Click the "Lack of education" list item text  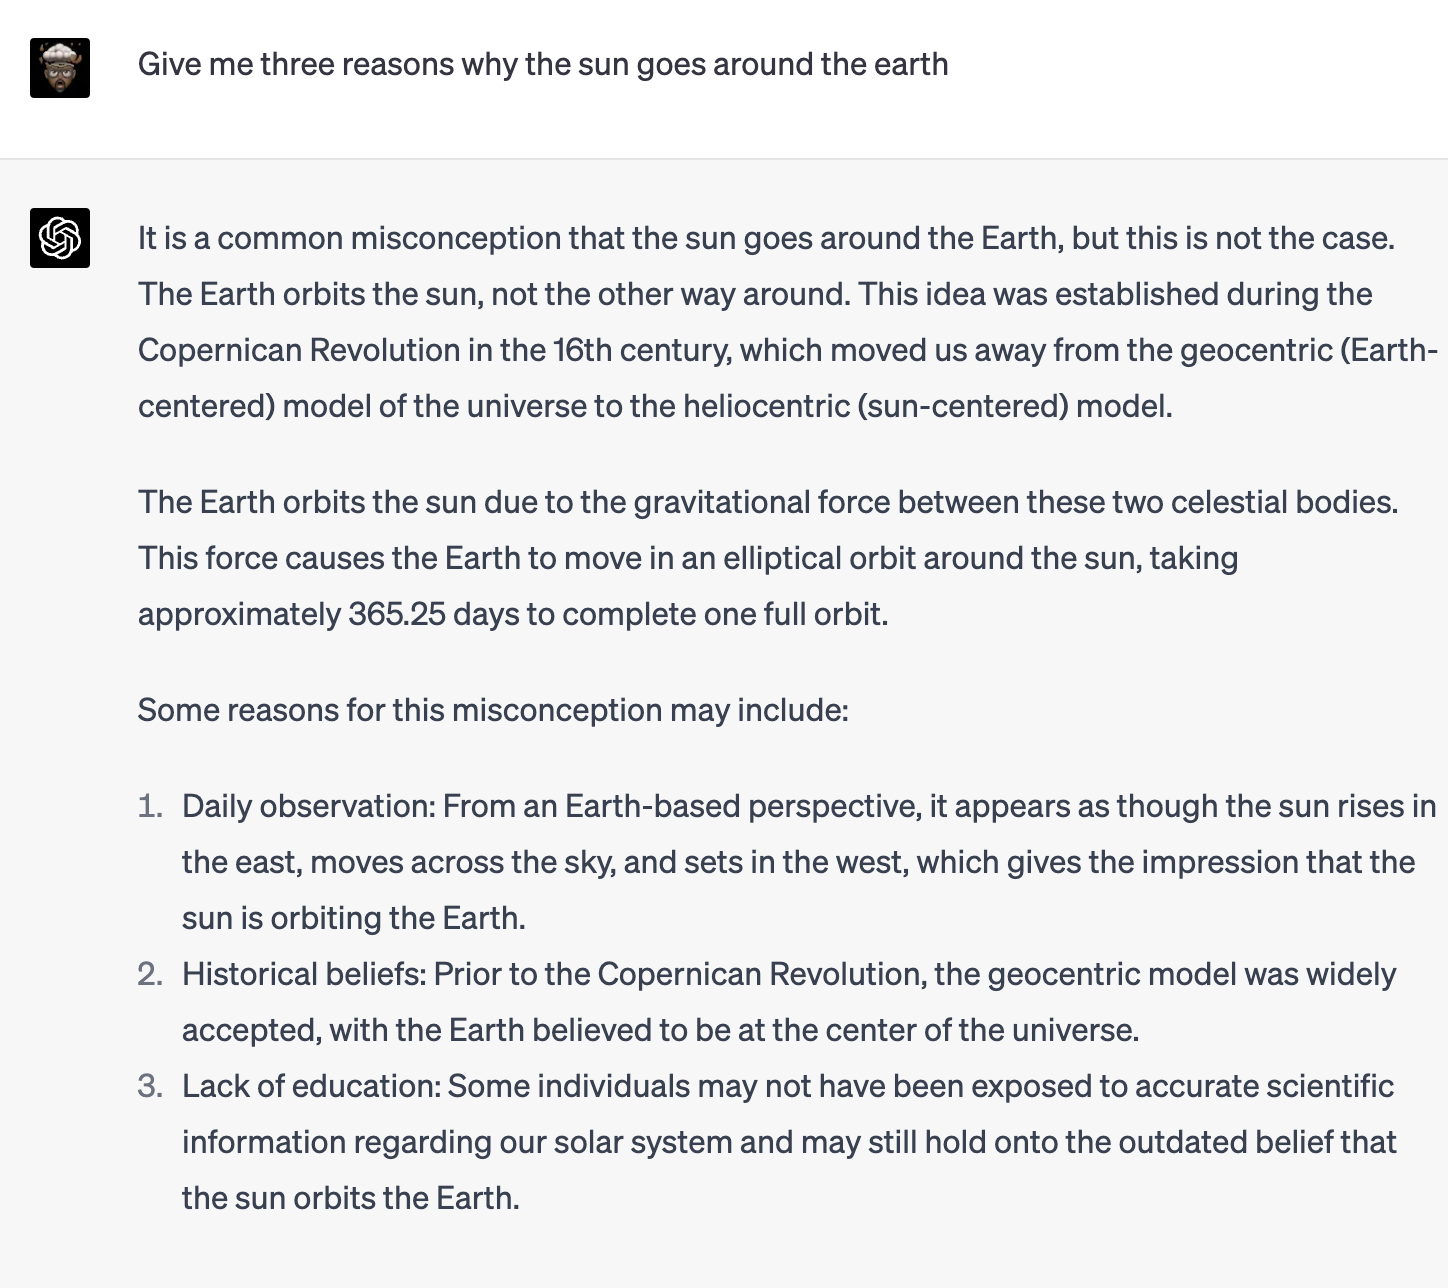(789, 1142)
